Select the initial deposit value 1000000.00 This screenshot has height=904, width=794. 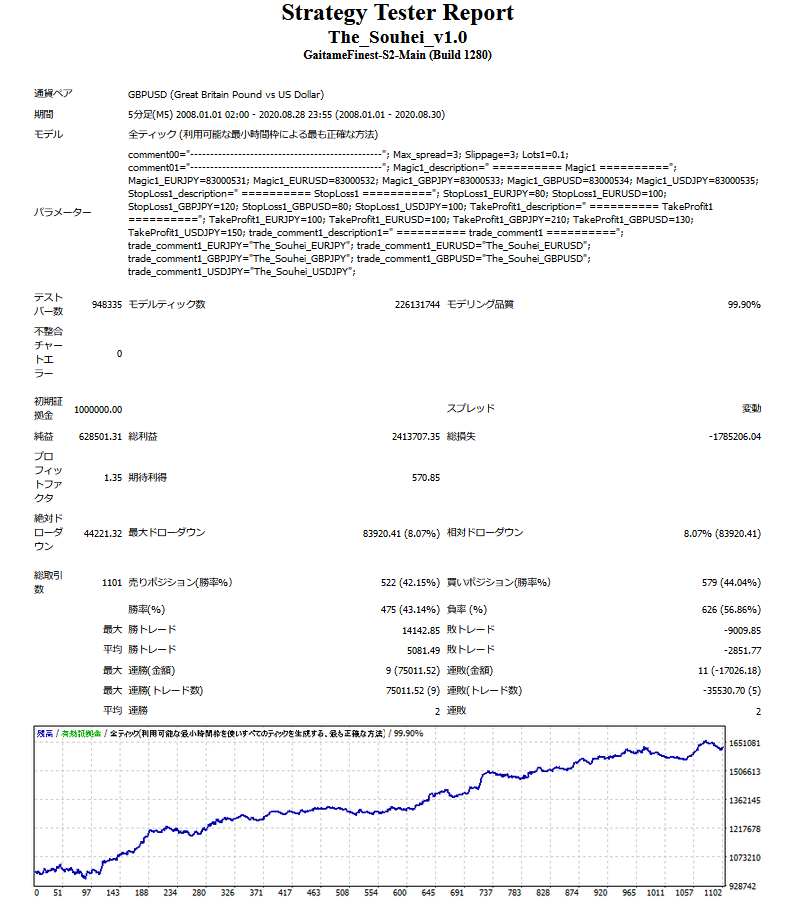pyautogui.click(x=98, y=409)
